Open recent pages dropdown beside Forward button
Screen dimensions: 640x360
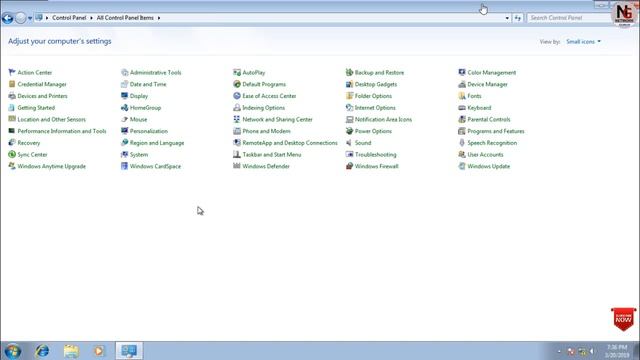[x=30, y=18]
